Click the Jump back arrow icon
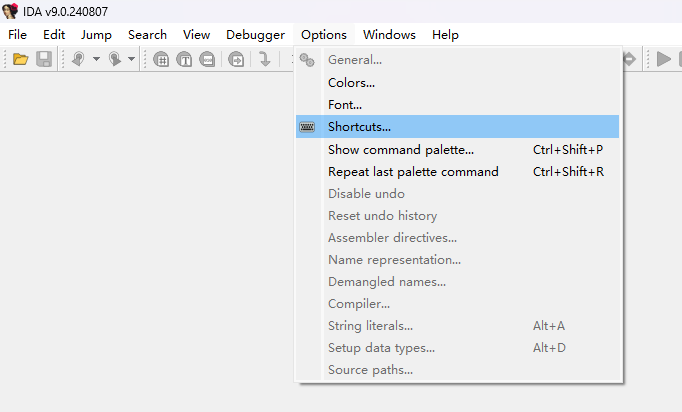Viewport: 682px width, 412px height. [78, 59]
